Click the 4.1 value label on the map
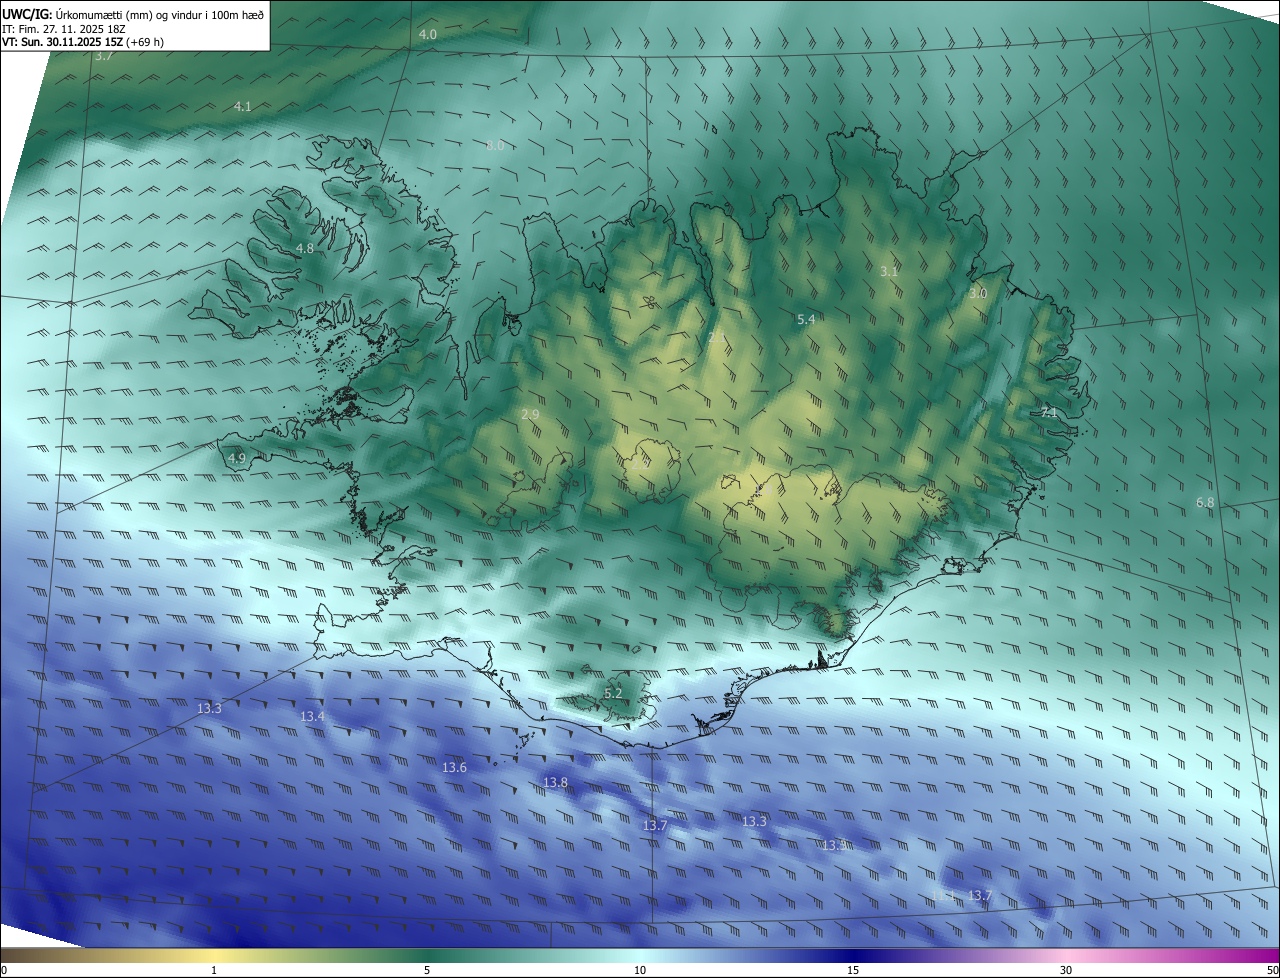The width and height of the screenshot is (1280, 978). pos(243,106)
